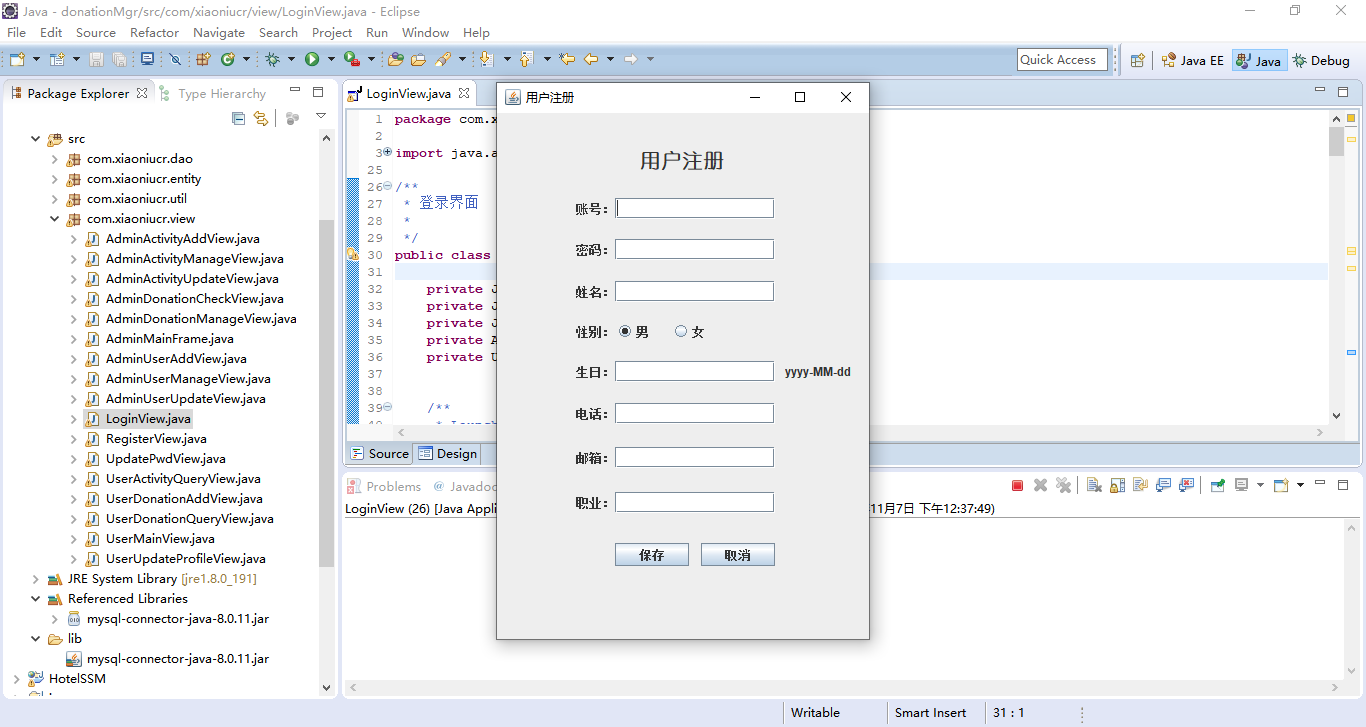
Task: Click the New Java Package icon
Action: point(202,59)
